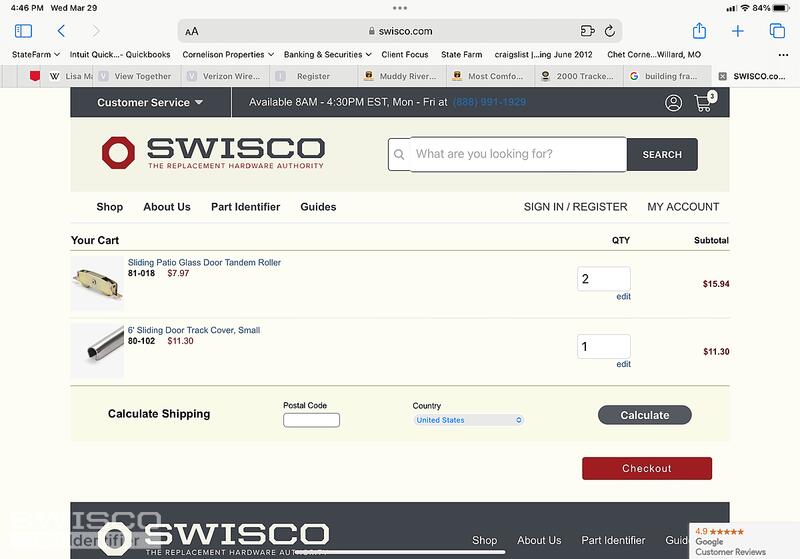Open craigslist June 2012 bookmark
The image size is (800, 559).
tap(543, 55)
